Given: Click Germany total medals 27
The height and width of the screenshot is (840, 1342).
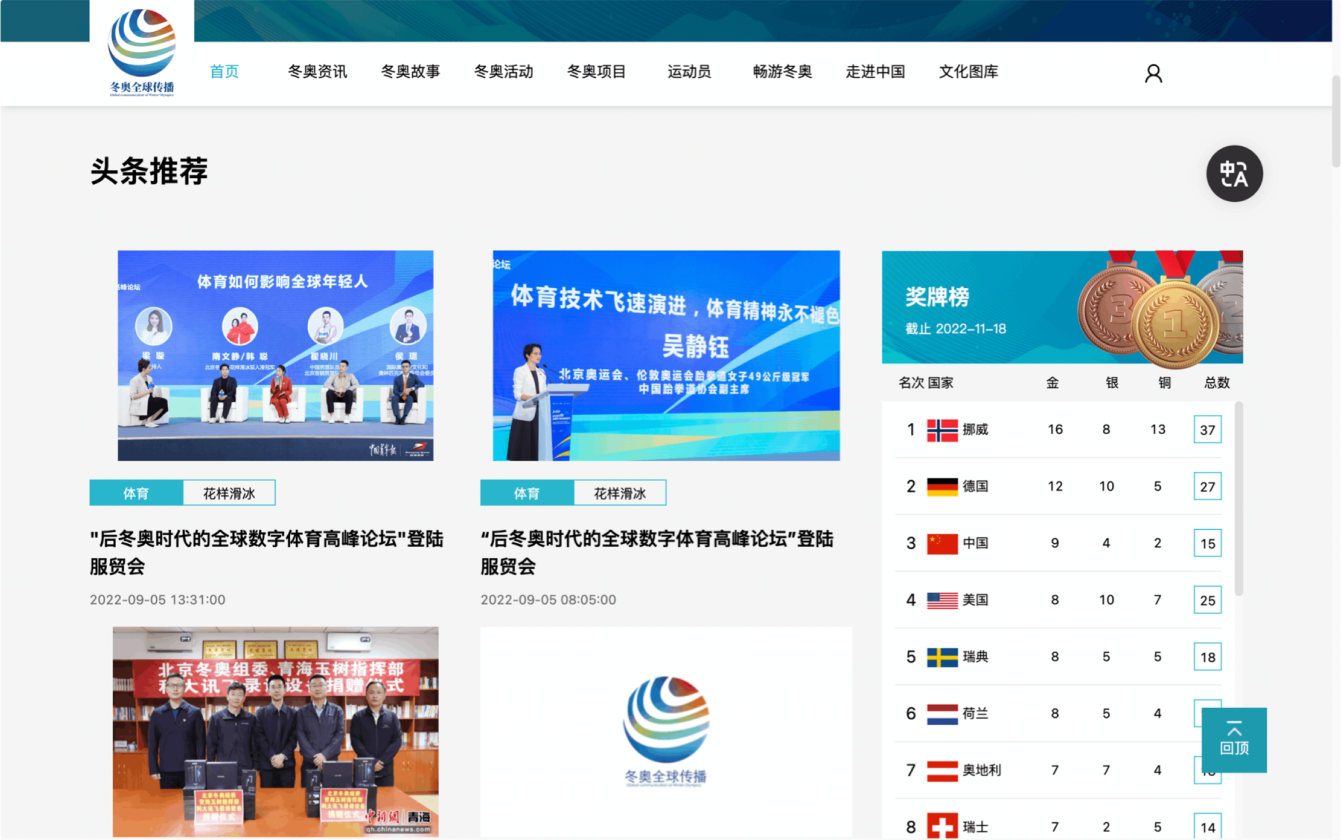Looking at the screenshot, I should coord(1208,487).
